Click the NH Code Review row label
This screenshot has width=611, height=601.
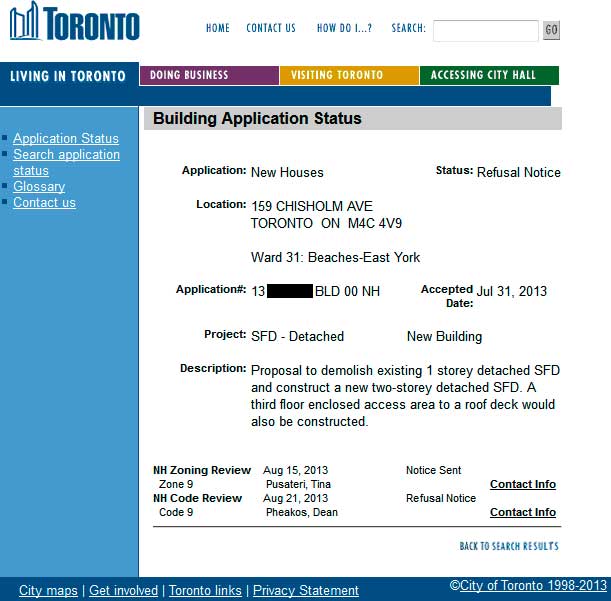pyautogui.click(x=197, y=498)
